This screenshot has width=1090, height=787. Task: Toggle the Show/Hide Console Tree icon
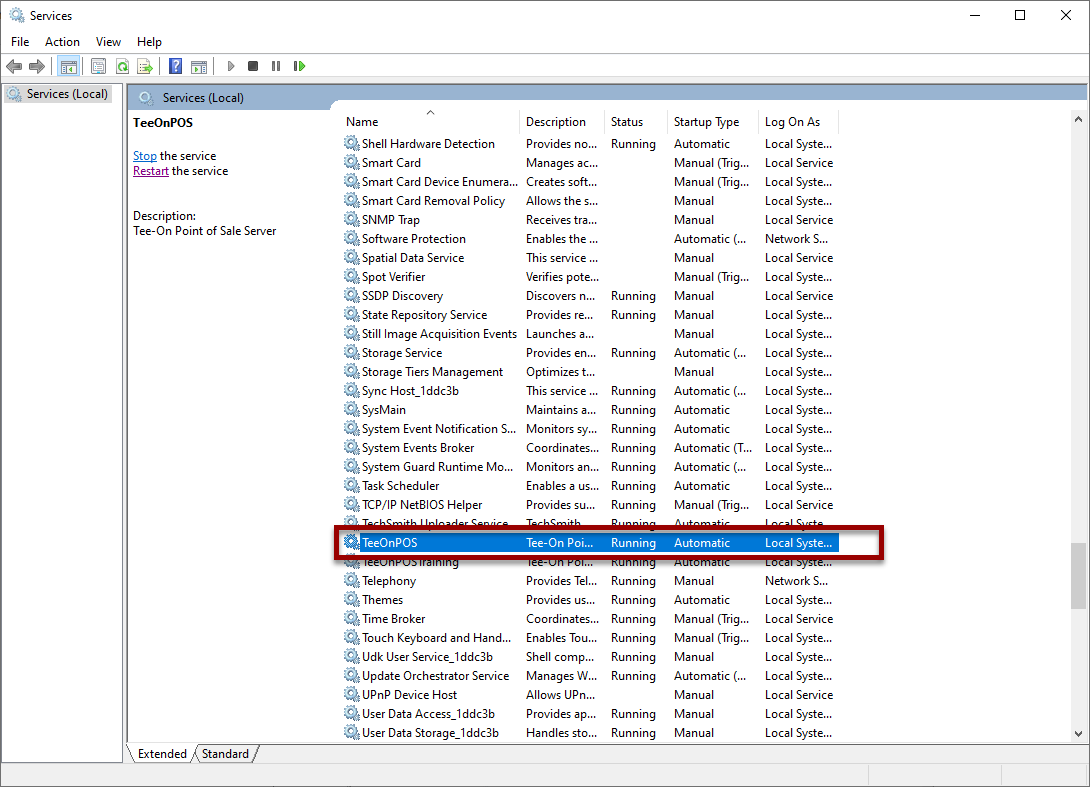(x=67, y=66)
